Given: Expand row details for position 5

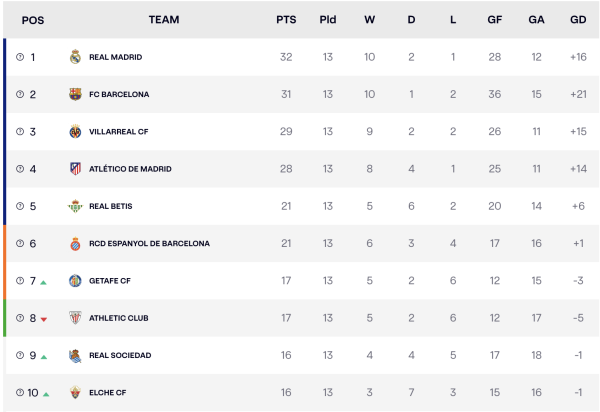Looking at the screenshot, I should click(x=20, y=206).
